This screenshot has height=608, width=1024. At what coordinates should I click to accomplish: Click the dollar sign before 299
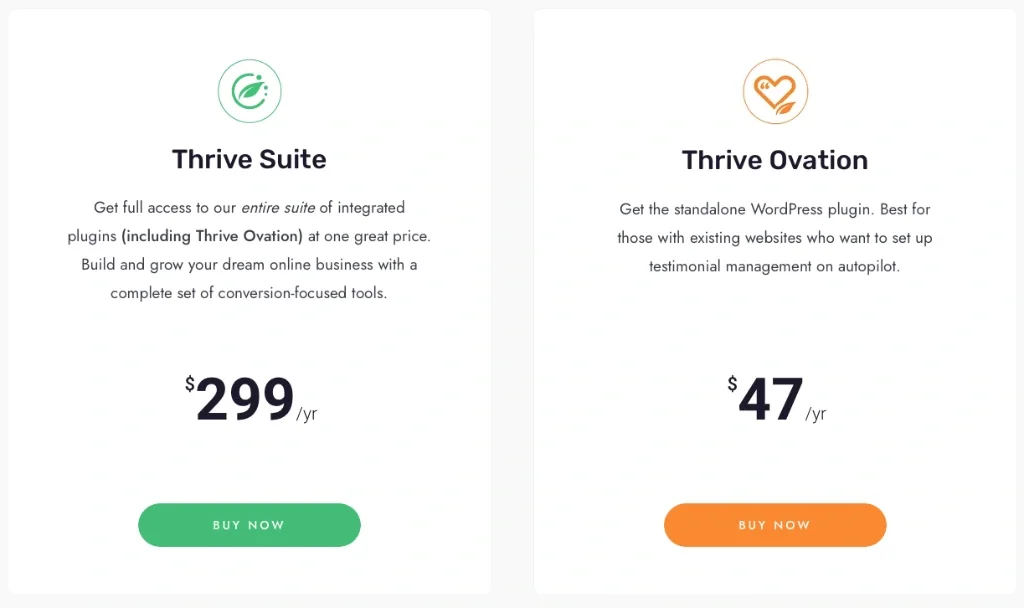point(190,383)
